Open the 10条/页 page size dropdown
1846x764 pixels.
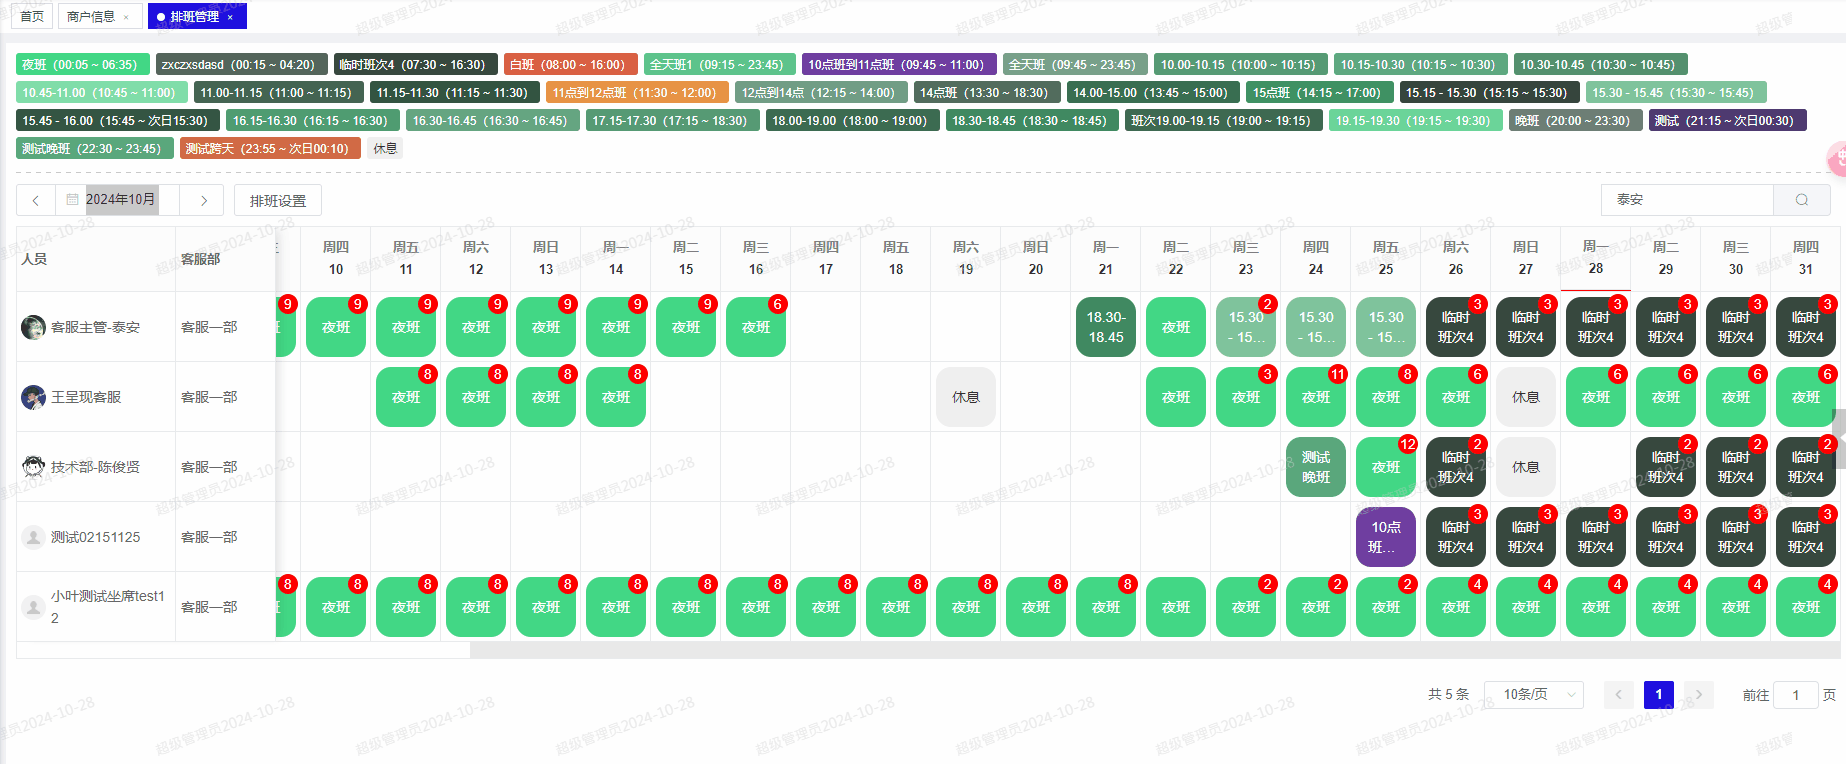pos(1534,694)
